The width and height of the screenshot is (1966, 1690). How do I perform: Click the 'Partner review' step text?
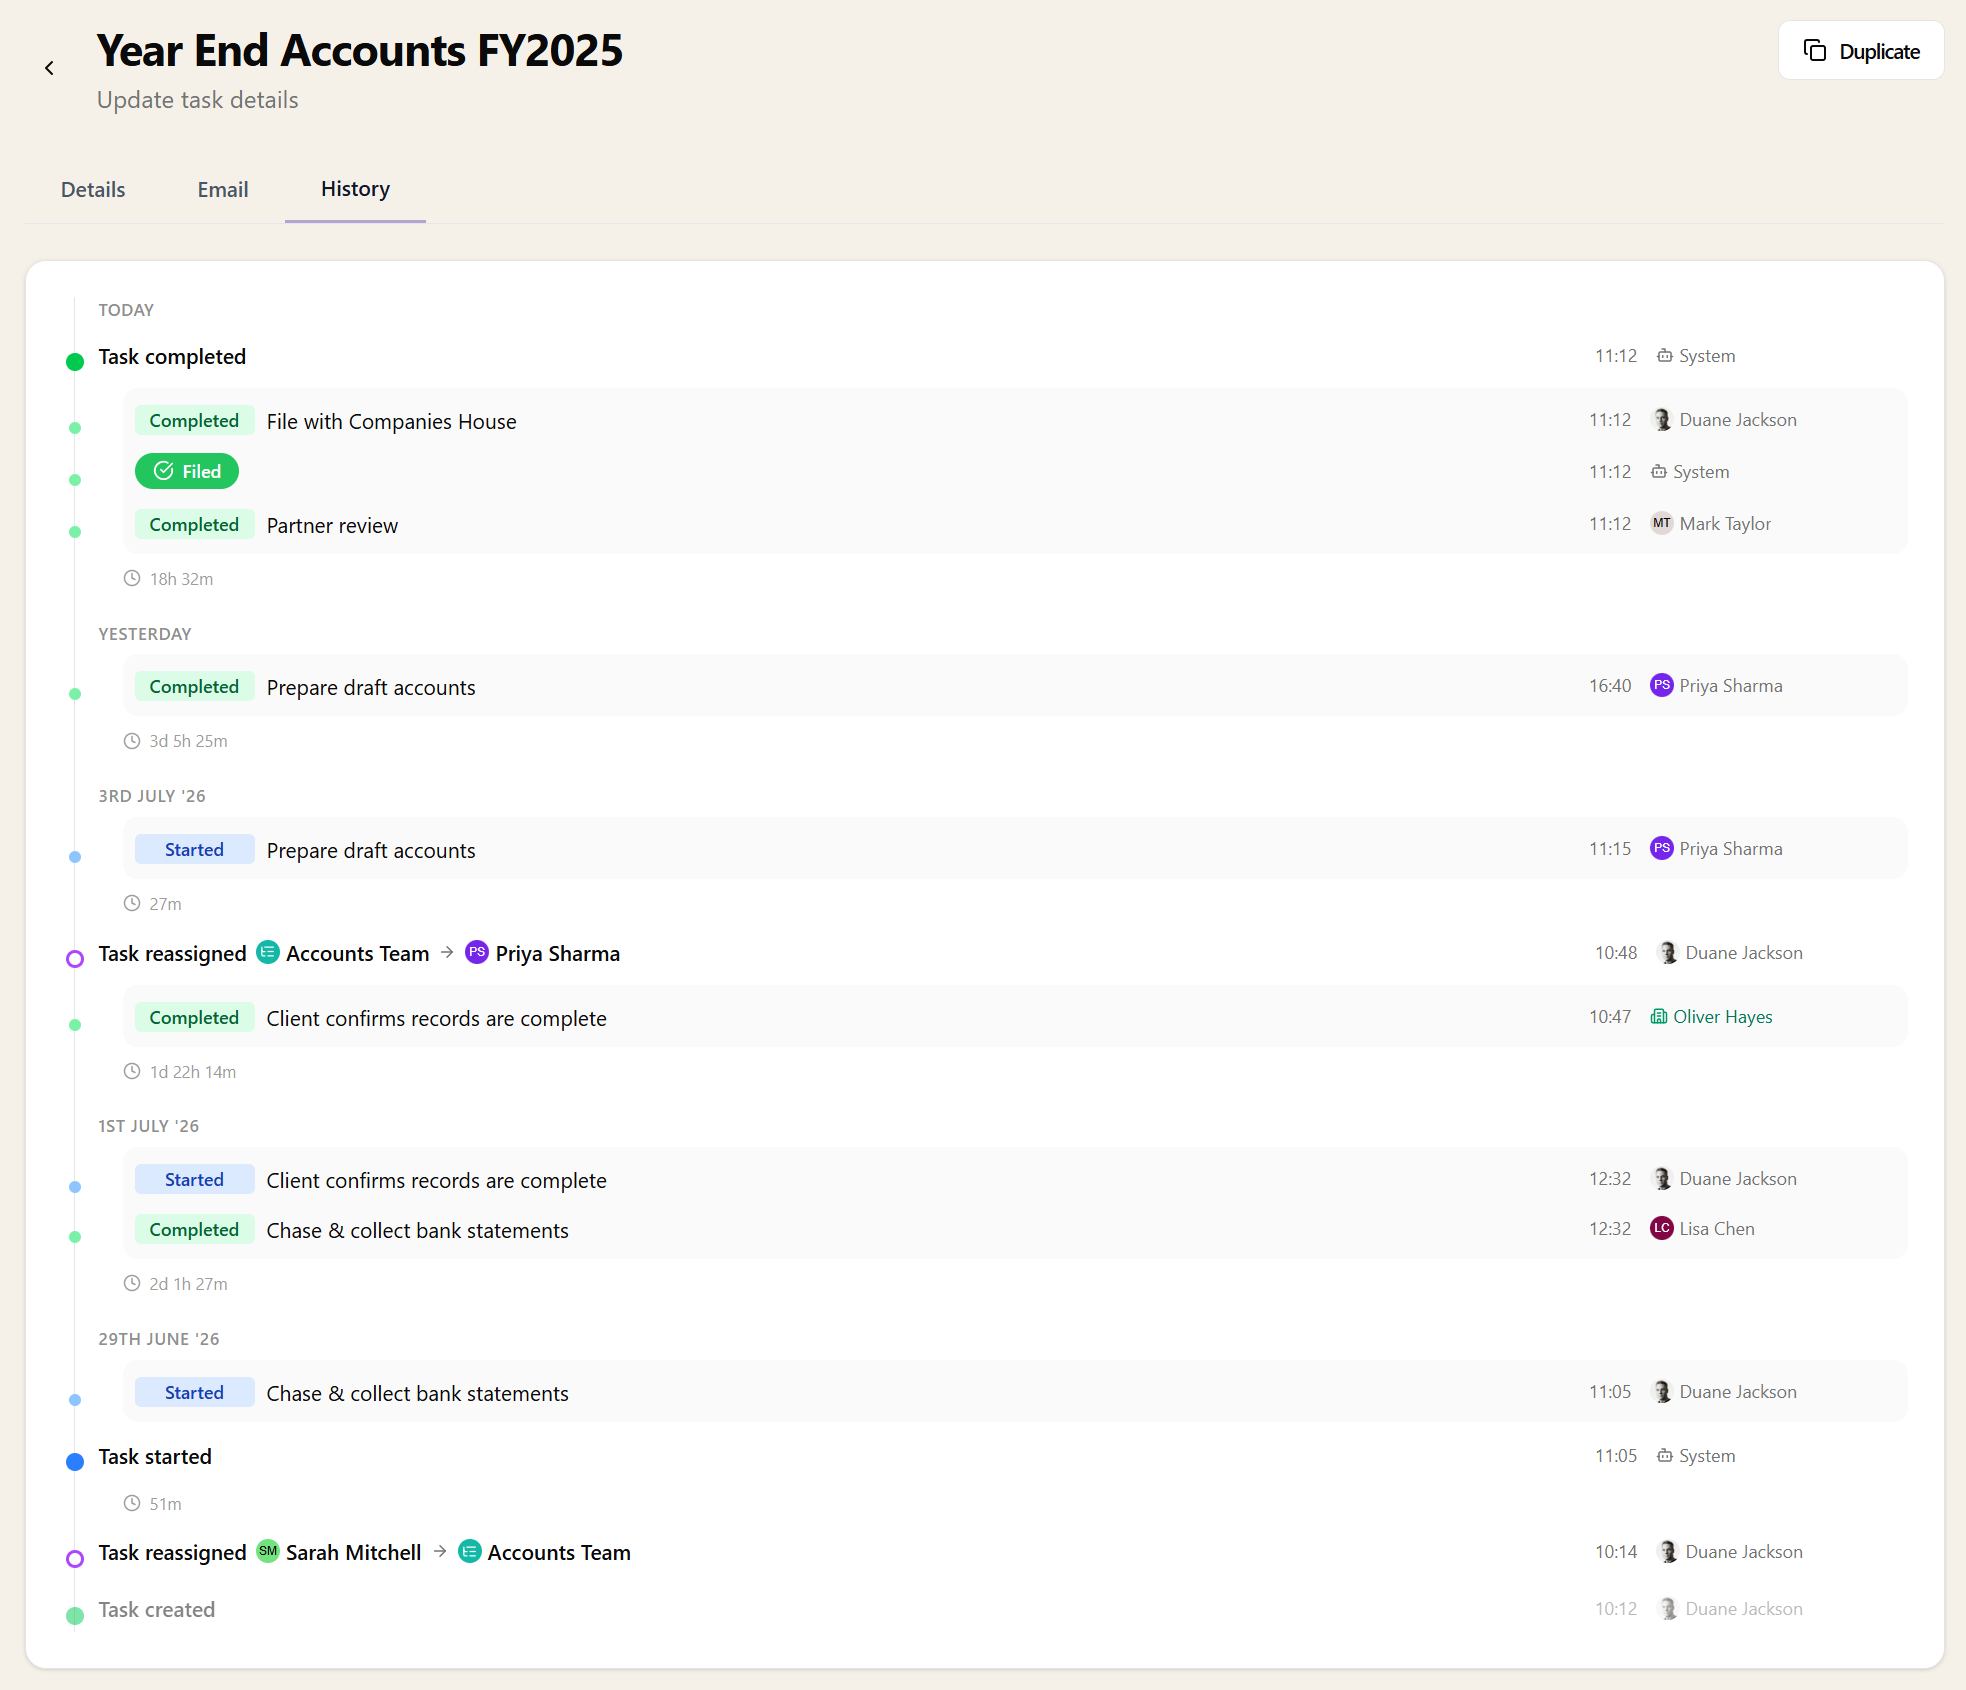click(x=332, y=526)
